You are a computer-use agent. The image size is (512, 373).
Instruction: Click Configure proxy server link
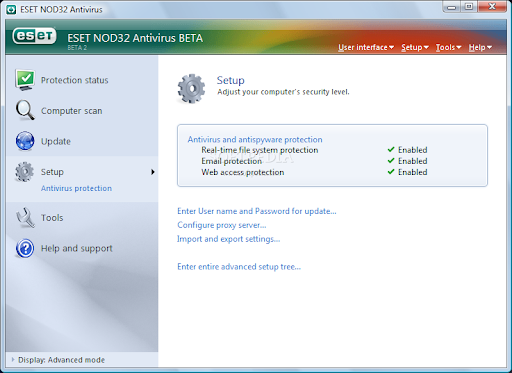pos(222,225)
